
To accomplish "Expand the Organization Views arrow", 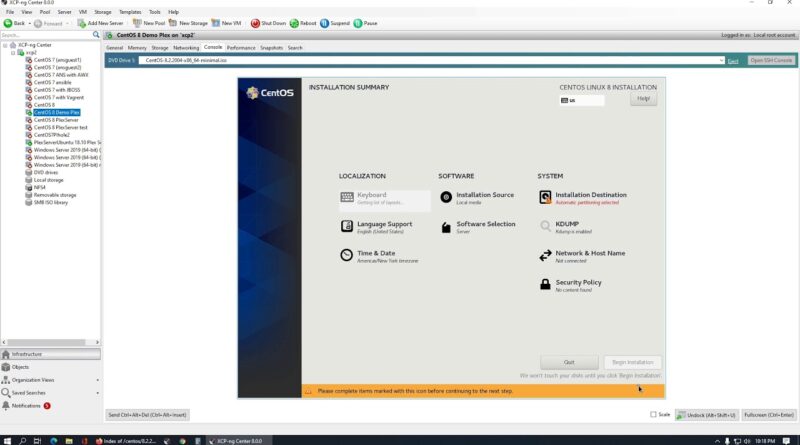I will tap(97, 380).
